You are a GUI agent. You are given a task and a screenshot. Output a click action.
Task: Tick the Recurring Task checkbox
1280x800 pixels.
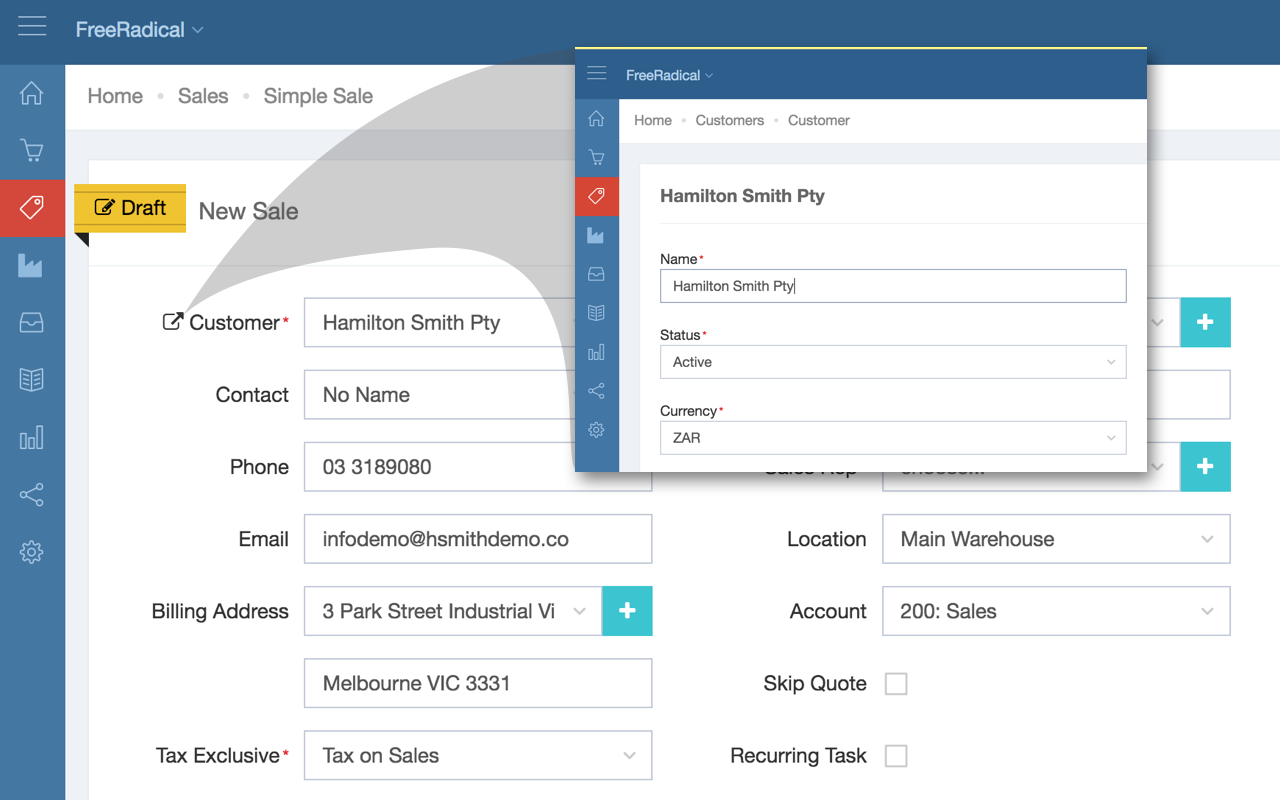coord(896,756)
